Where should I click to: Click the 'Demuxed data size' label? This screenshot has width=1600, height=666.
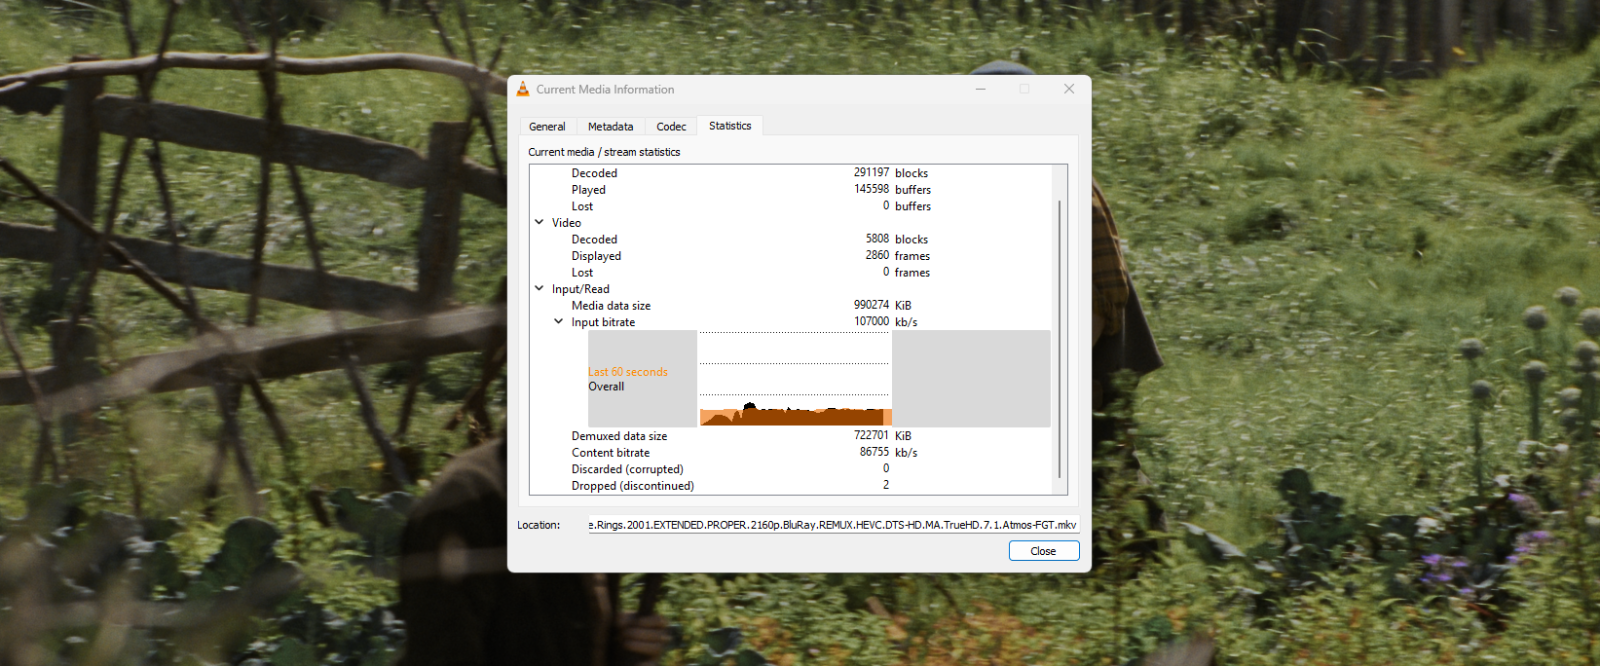(x=619, y=436)
